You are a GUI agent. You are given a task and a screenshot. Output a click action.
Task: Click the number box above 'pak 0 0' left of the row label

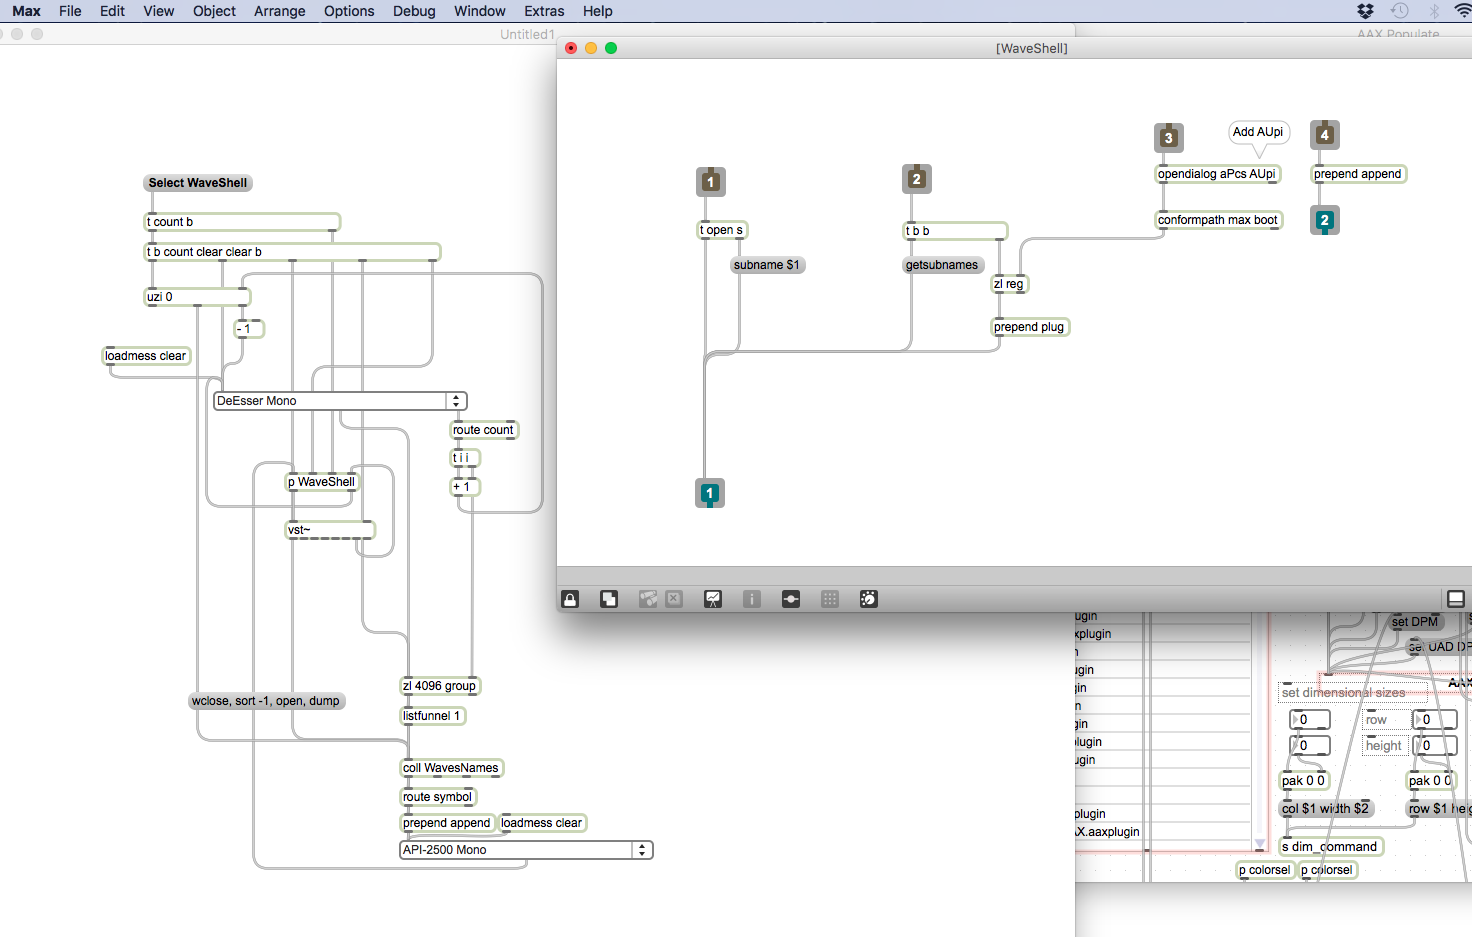coord(1309,720)
